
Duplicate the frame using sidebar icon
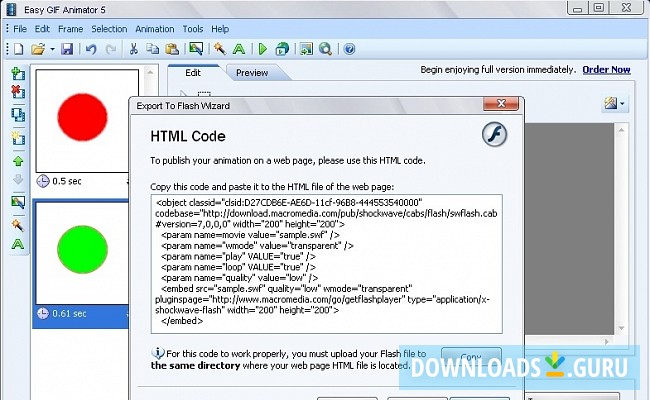(x=18, y=114)
